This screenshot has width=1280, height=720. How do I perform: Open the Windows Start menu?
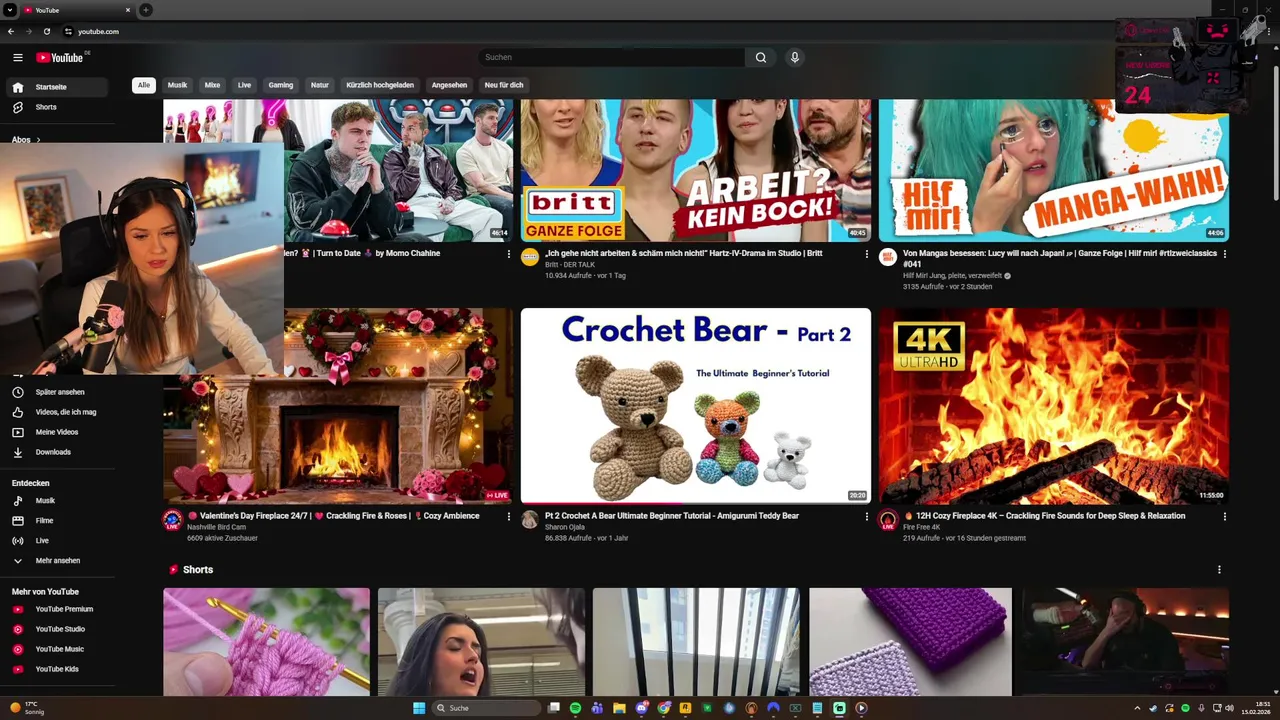pos(419,708)
